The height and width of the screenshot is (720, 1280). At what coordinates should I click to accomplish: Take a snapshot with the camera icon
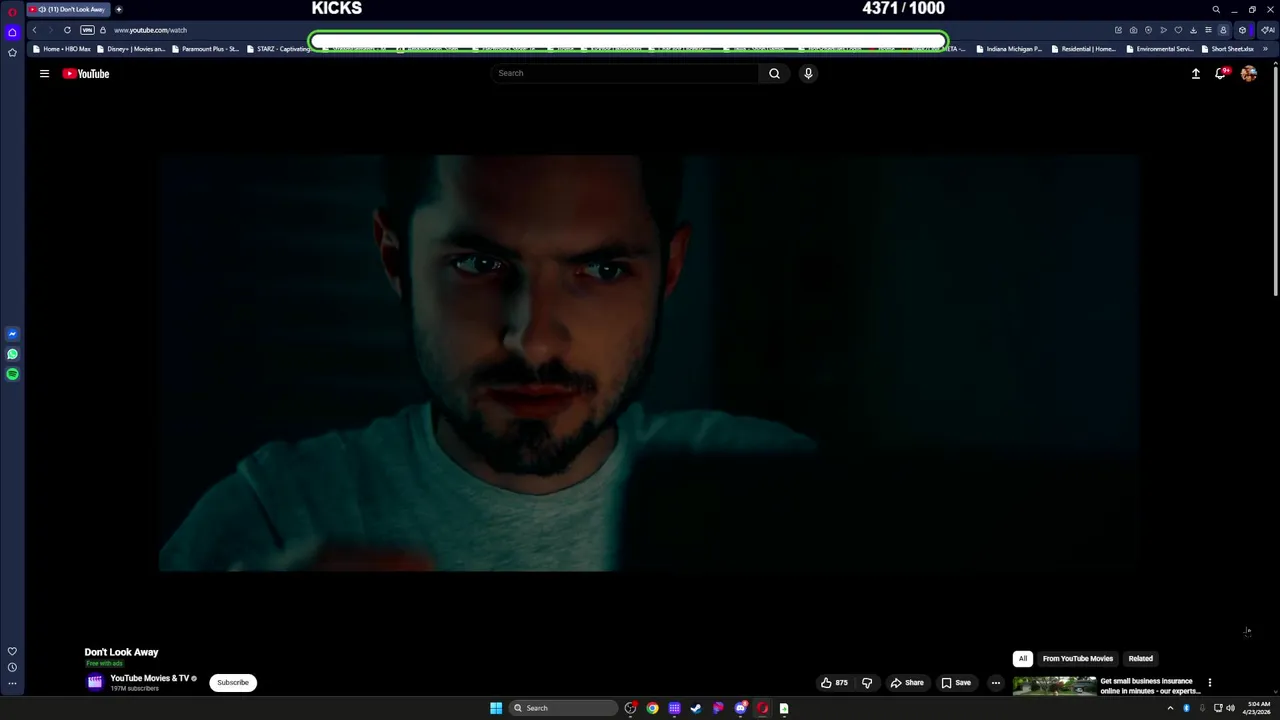1133,30
